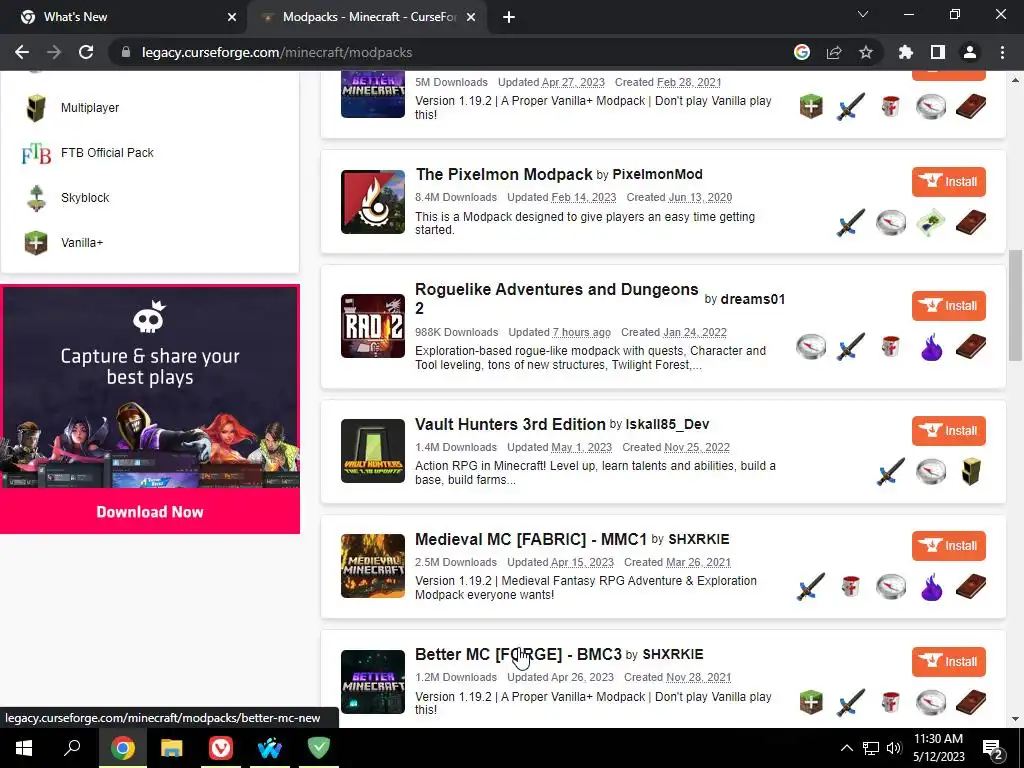
Task: Click Download Now on the ad banner
Action: coord(150,511)
